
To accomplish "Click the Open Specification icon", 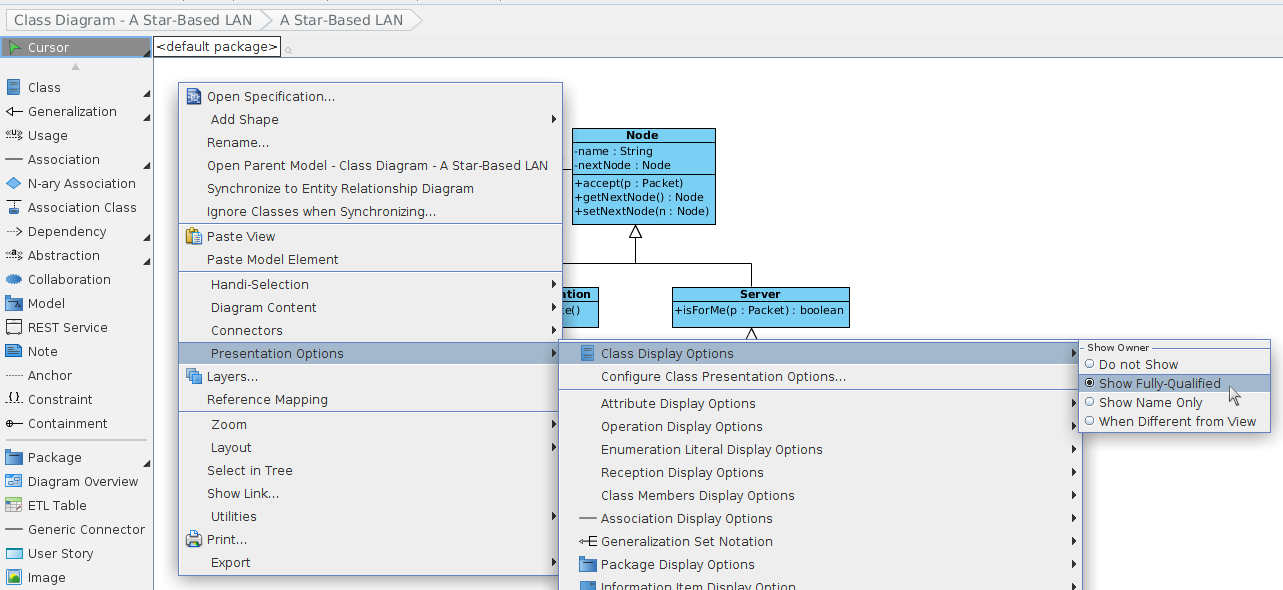I will pos(194,96).
